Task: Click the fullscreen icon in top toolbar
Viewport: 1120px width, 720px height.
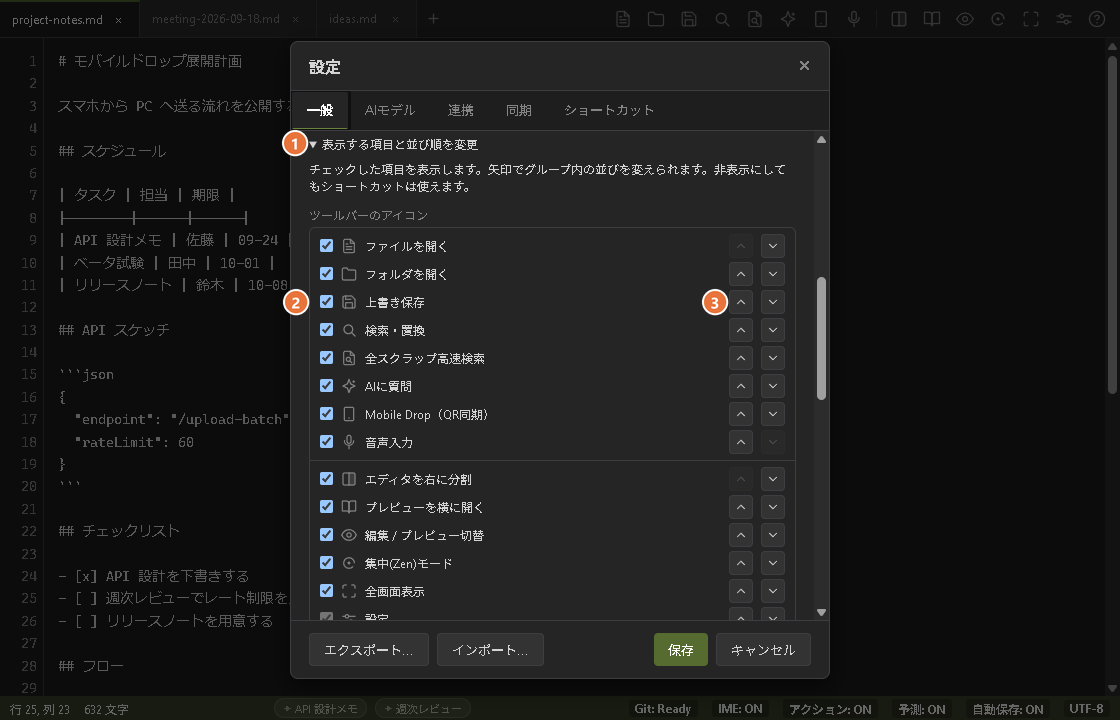Action: click(x=1031, y=19)
